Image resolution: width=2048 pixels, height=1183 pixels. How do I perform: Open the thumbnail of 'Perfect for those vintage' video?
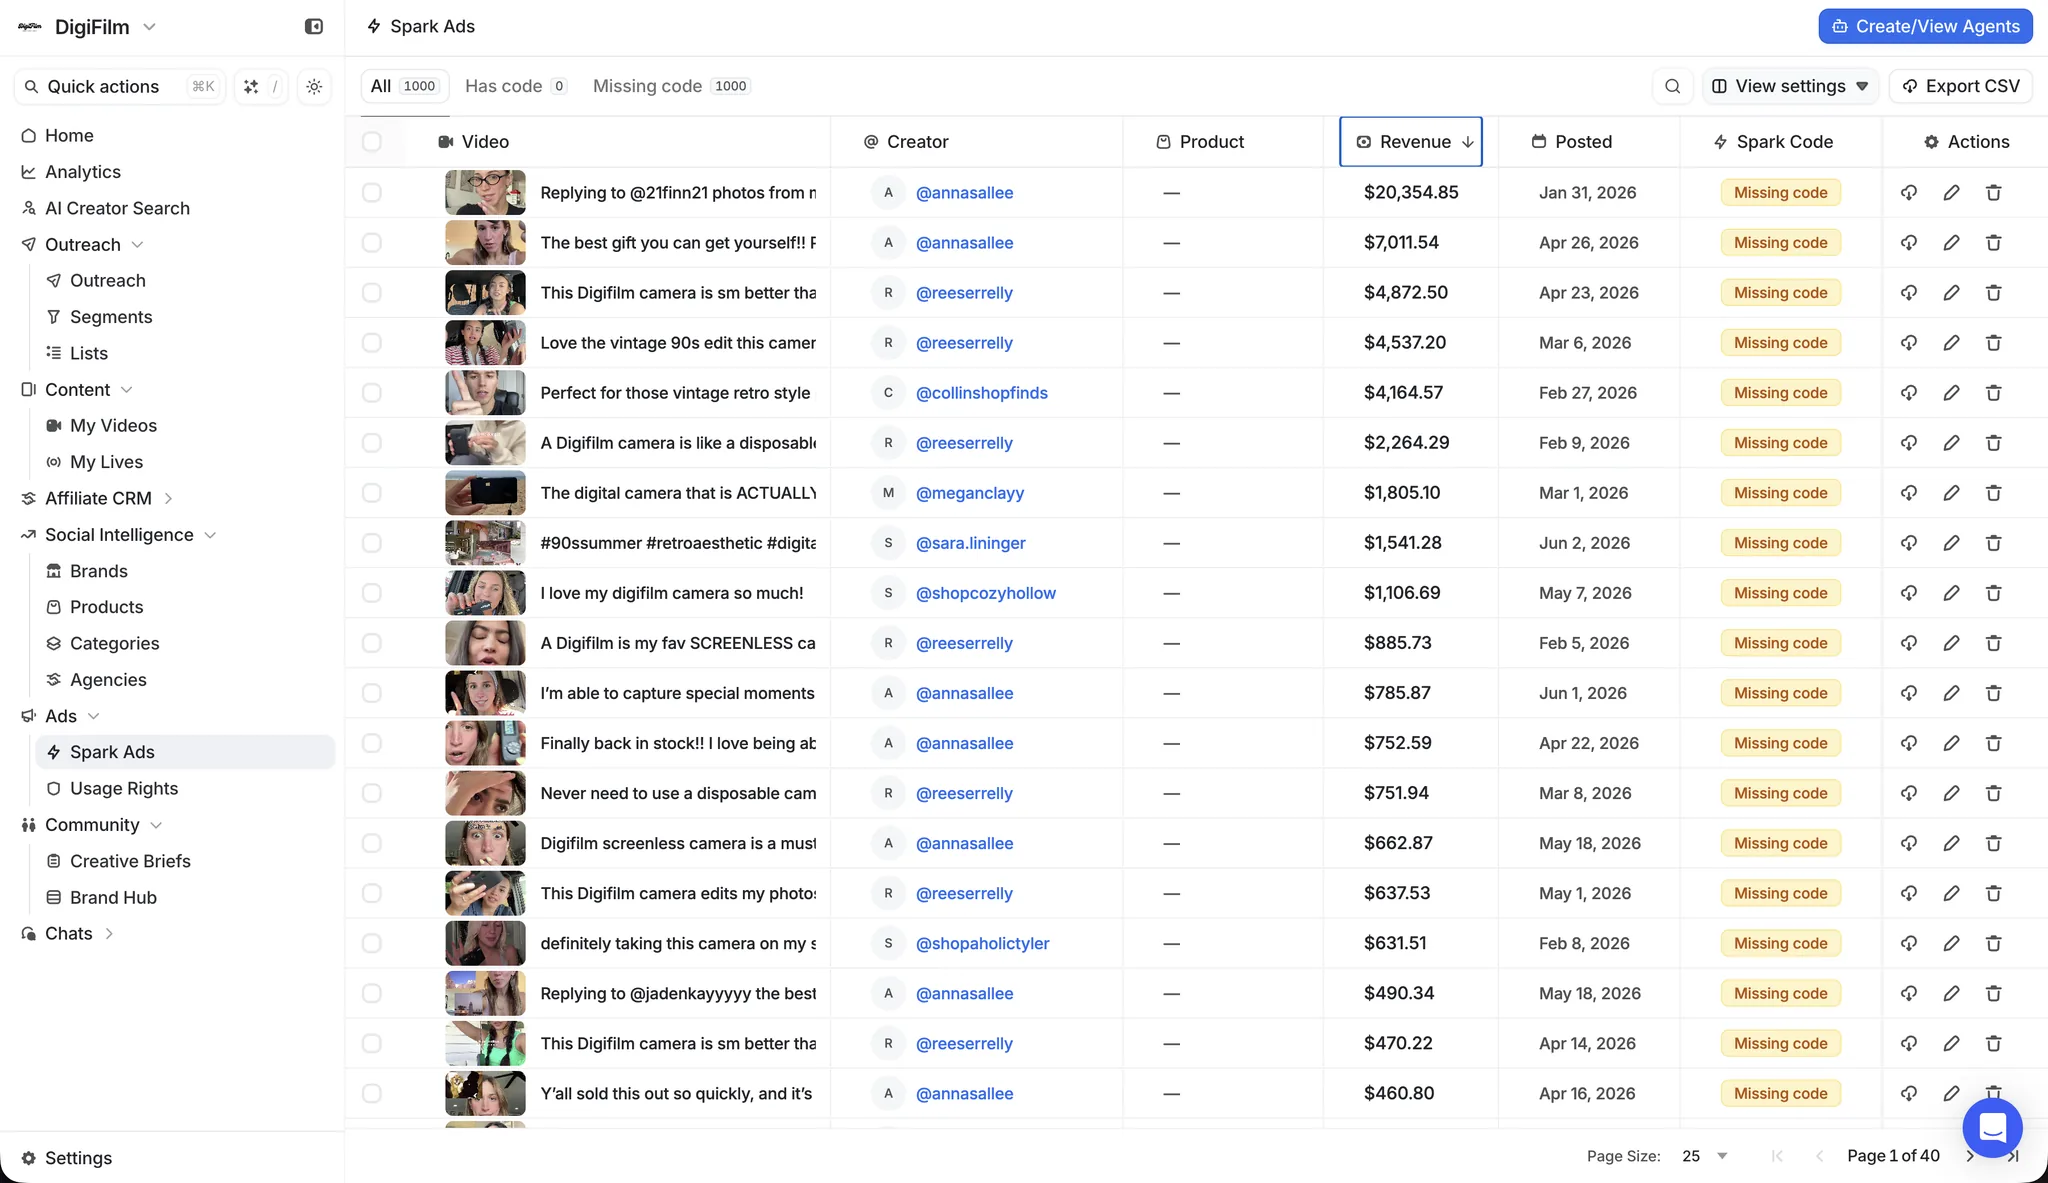(485, 393)
